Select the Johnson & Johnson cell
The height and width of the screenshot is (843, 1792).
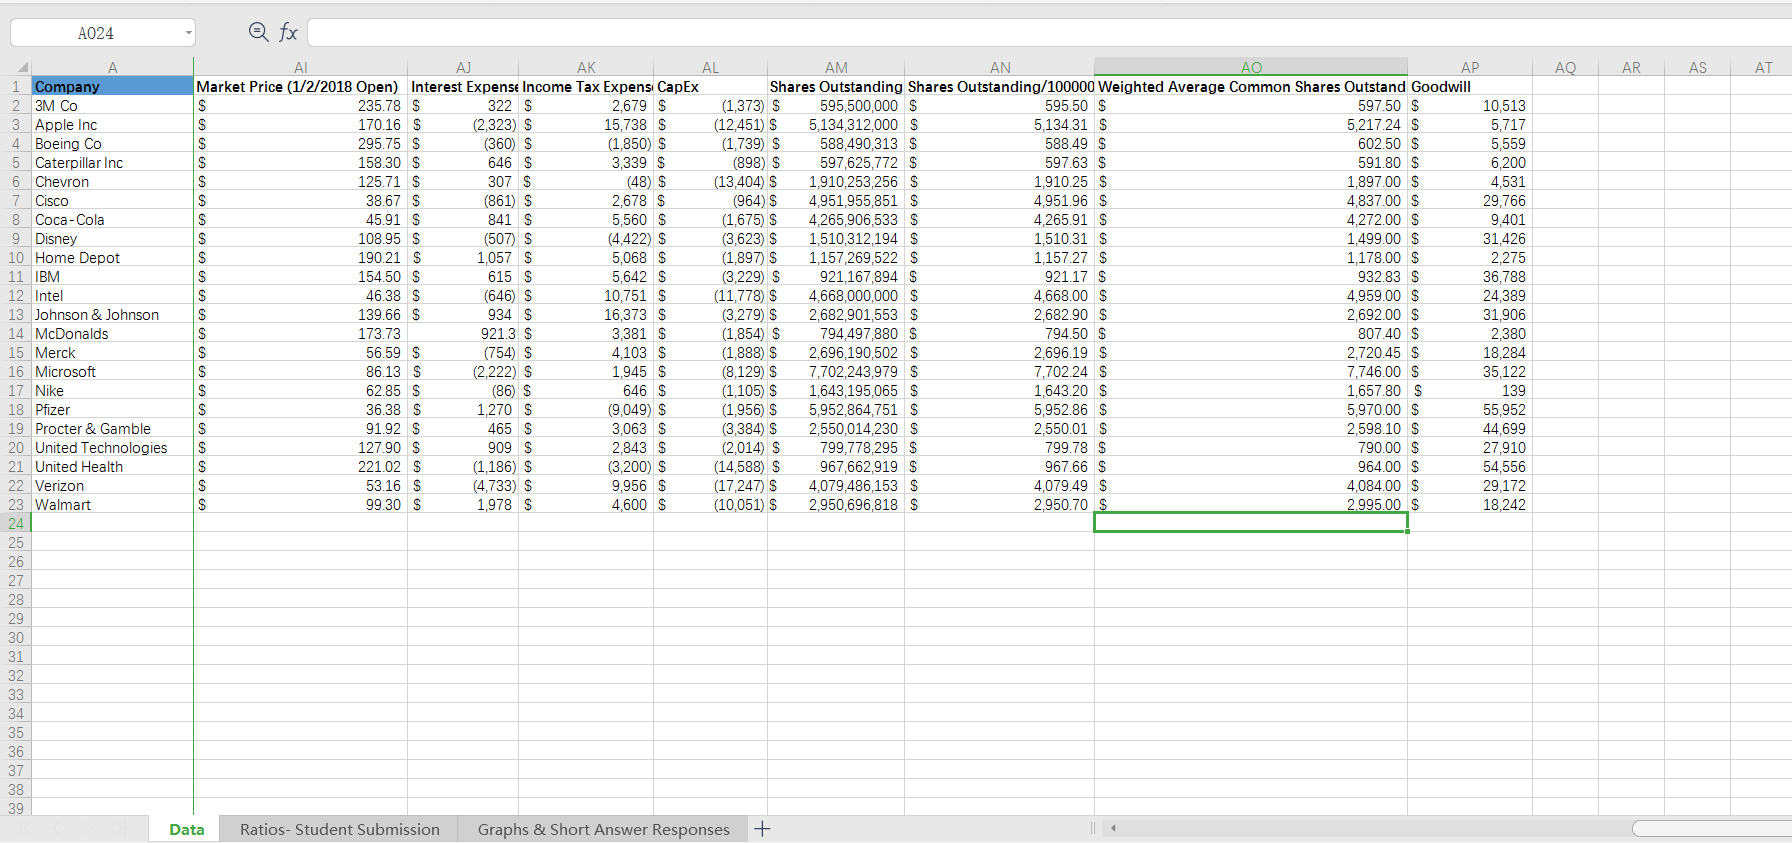tap(112, 315)
